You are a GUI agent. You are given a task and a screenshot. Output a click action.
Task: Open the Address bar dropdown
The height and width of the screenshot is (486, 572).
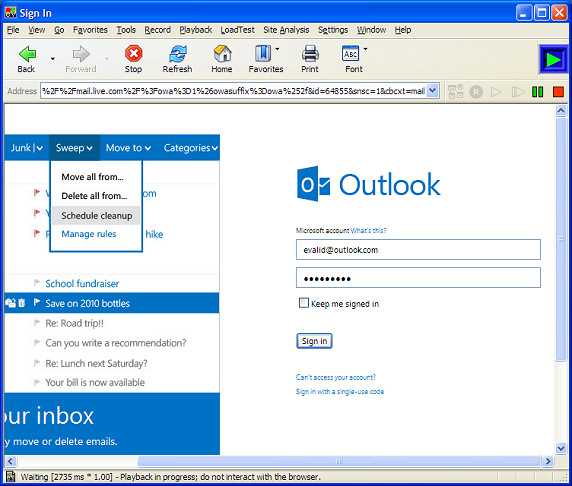click(433, 91)
